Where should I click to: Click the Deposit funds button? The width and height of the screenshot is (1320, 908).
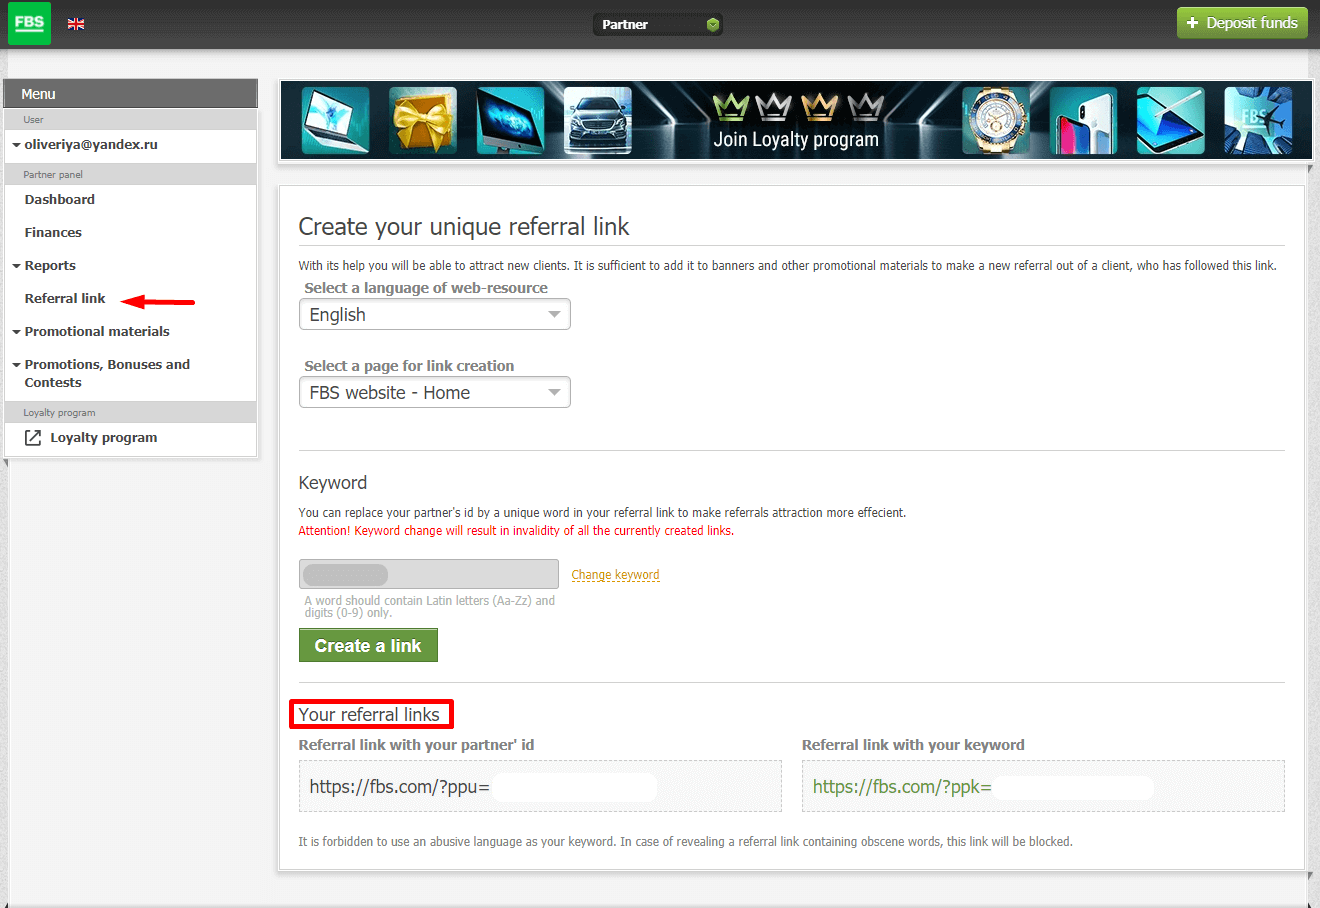coord(1242,23)
